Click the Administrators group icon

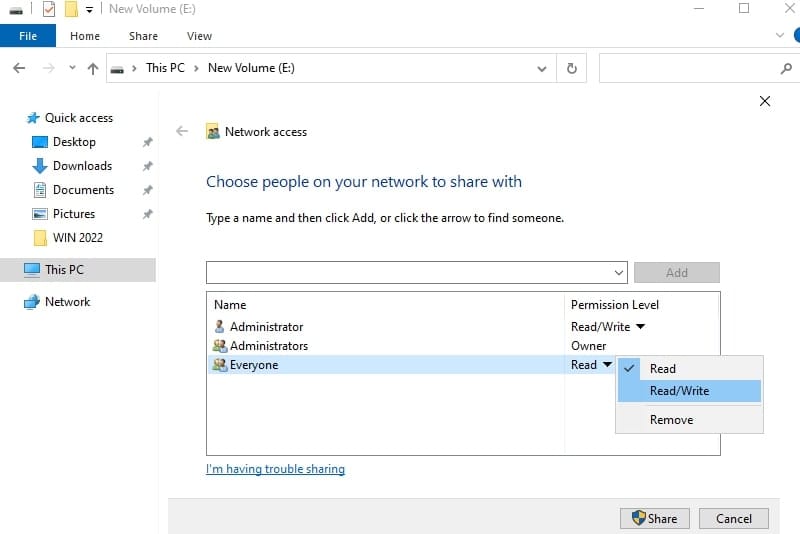tap(220, 346)
